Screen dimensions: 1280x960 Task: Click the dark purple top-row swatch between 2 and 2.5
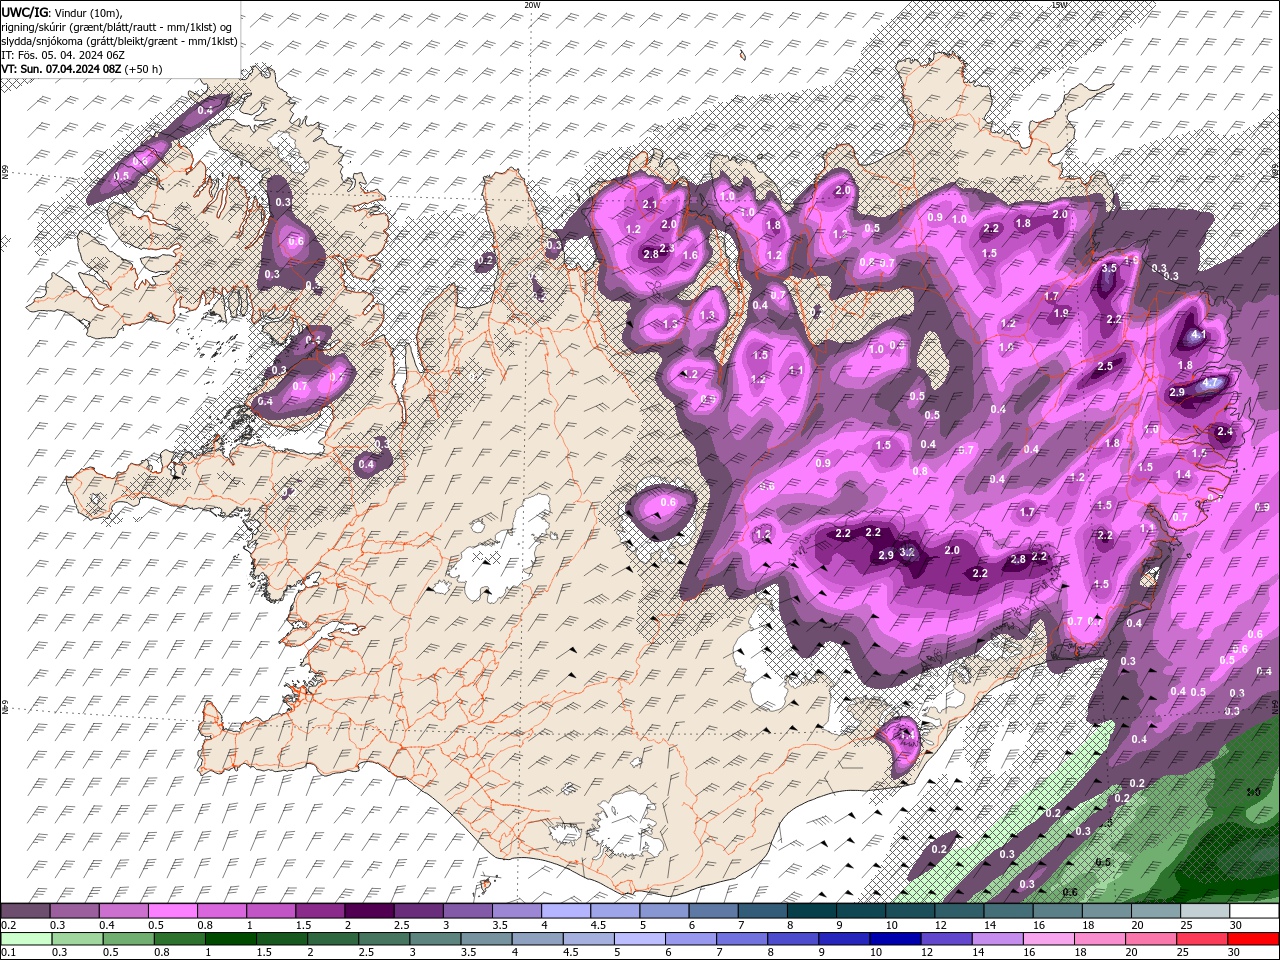(369, 911)
